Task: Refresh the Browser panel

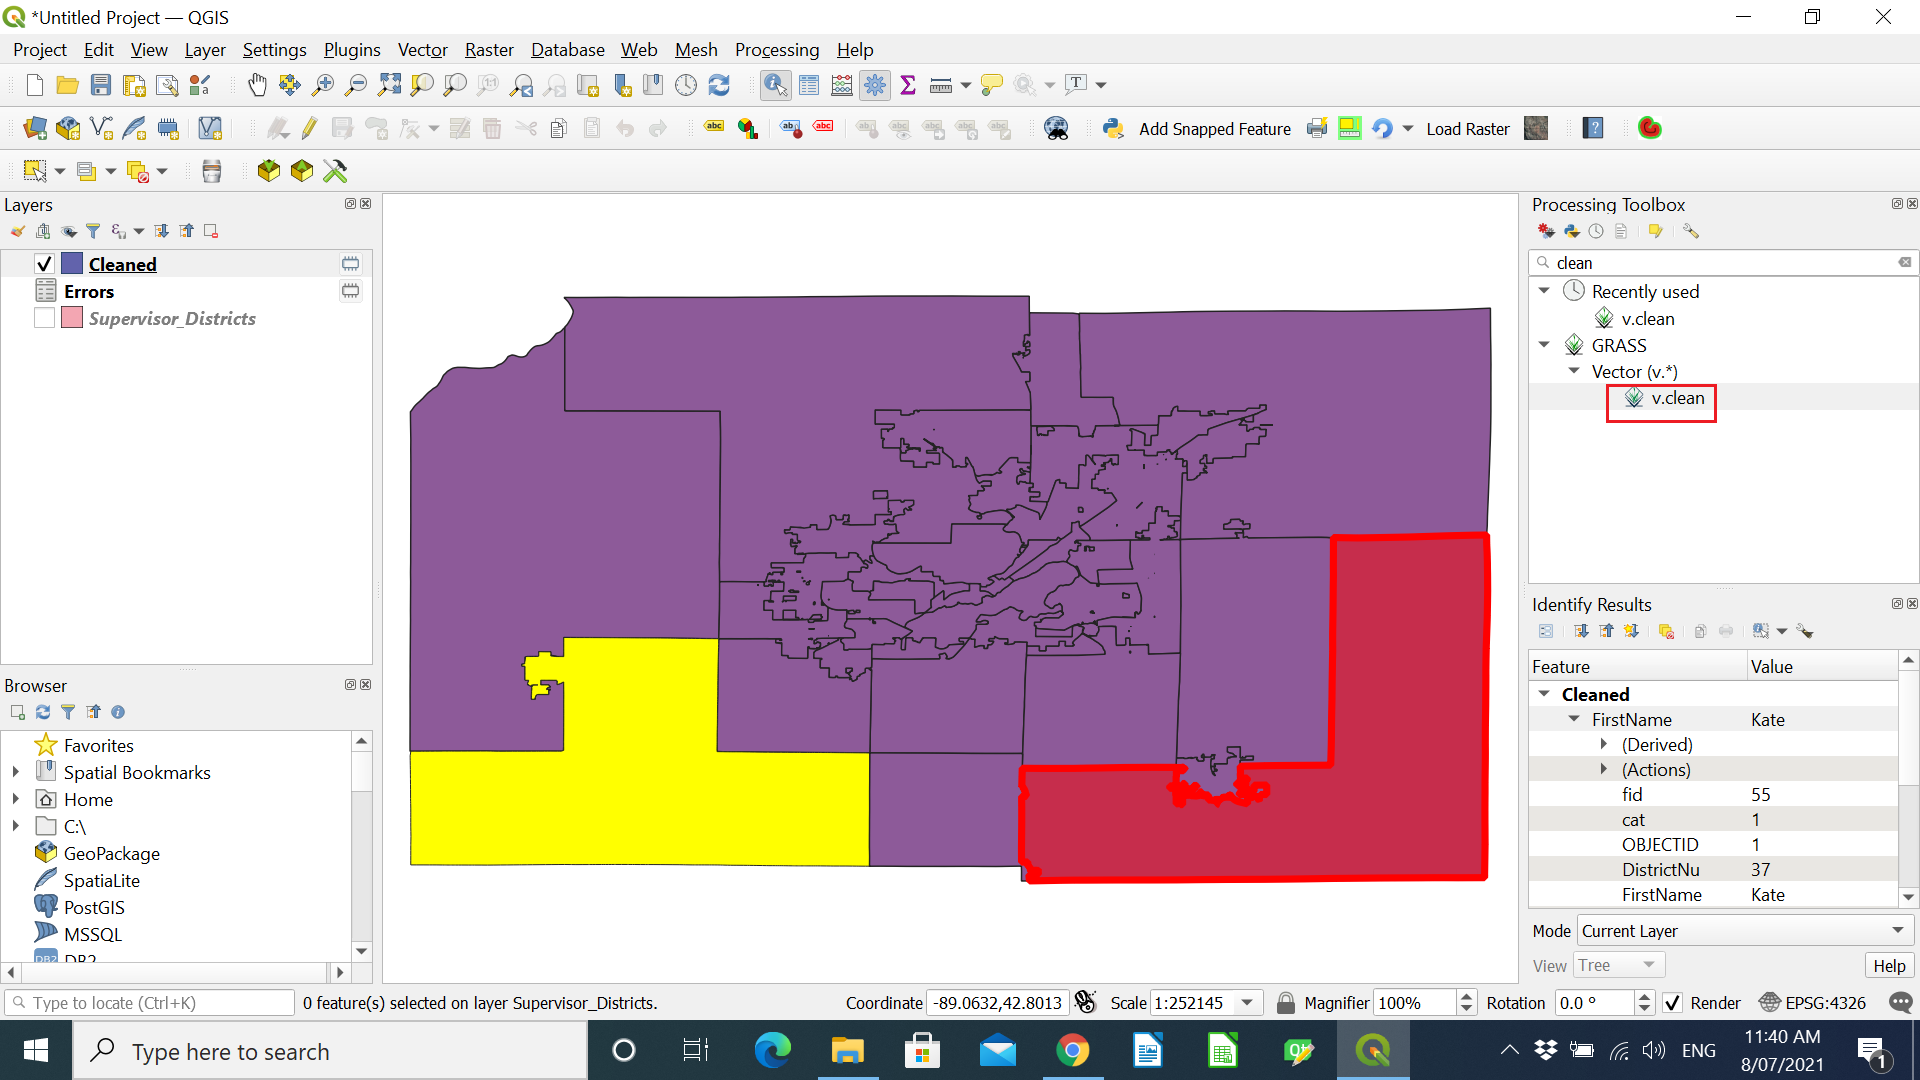Action: [x=43, y=712]
